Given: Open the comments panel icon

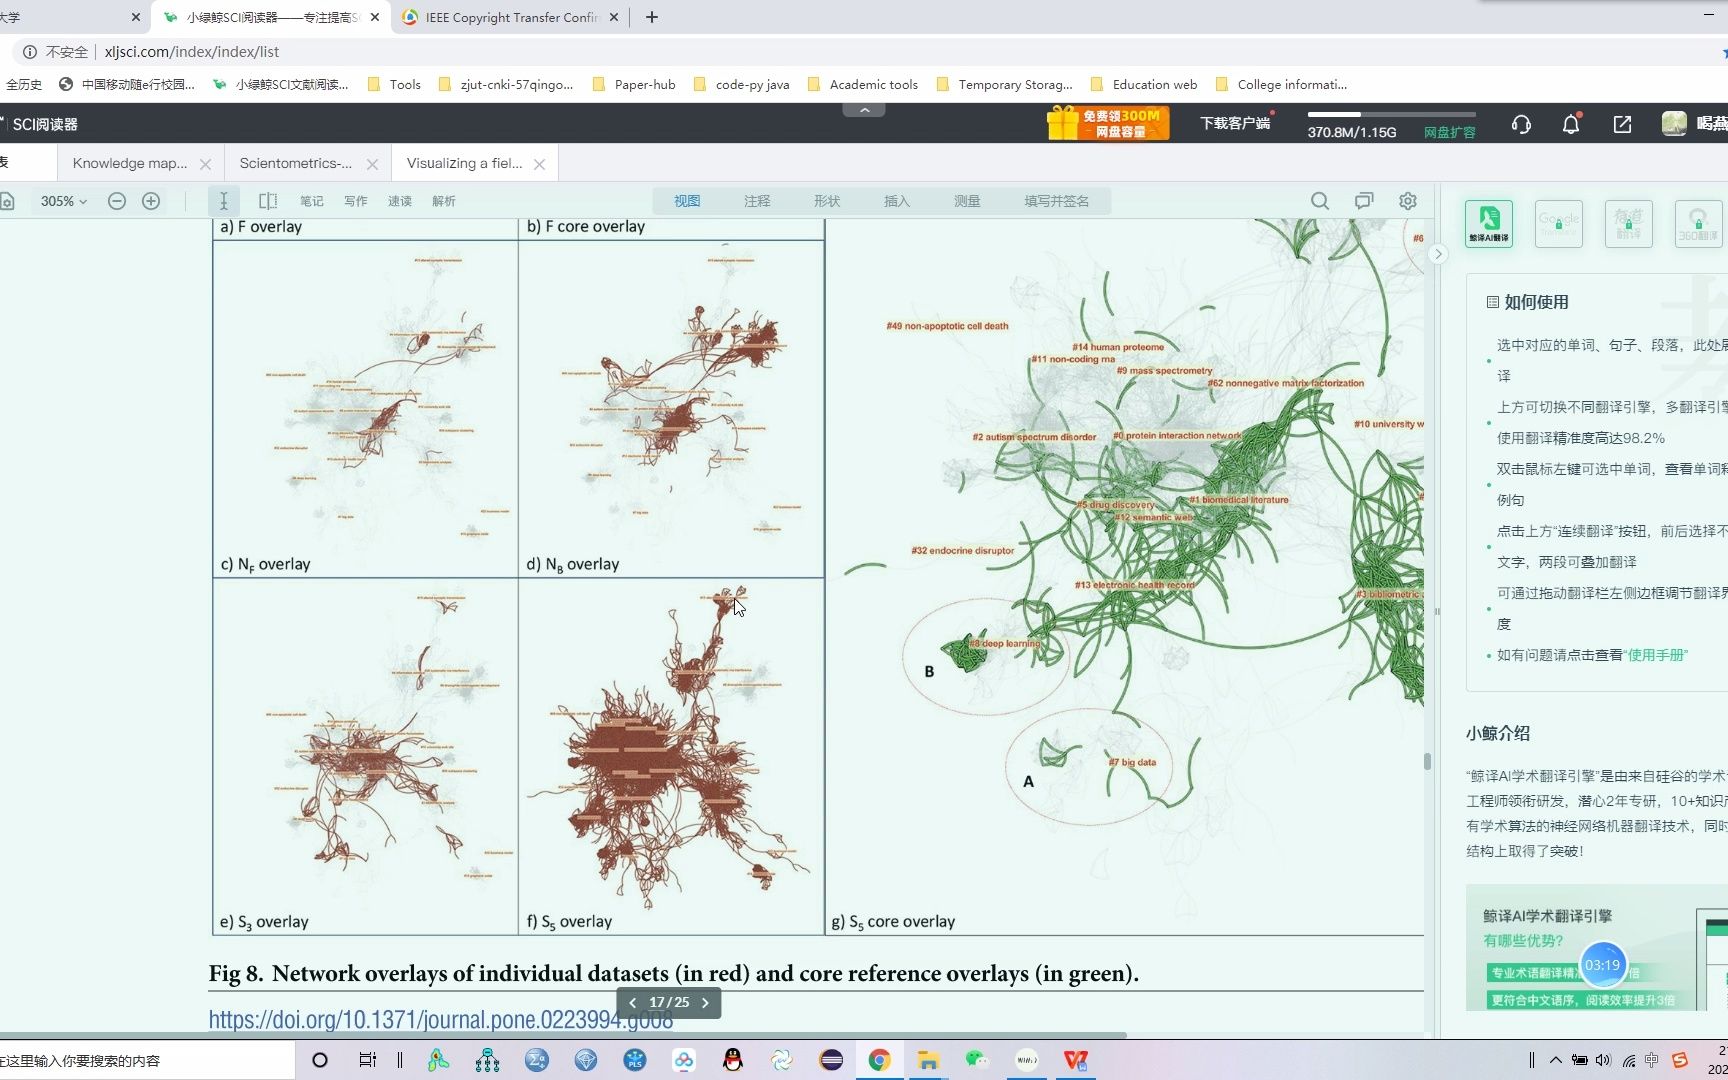Looking at the screenshot, I should coord(1364,201).
